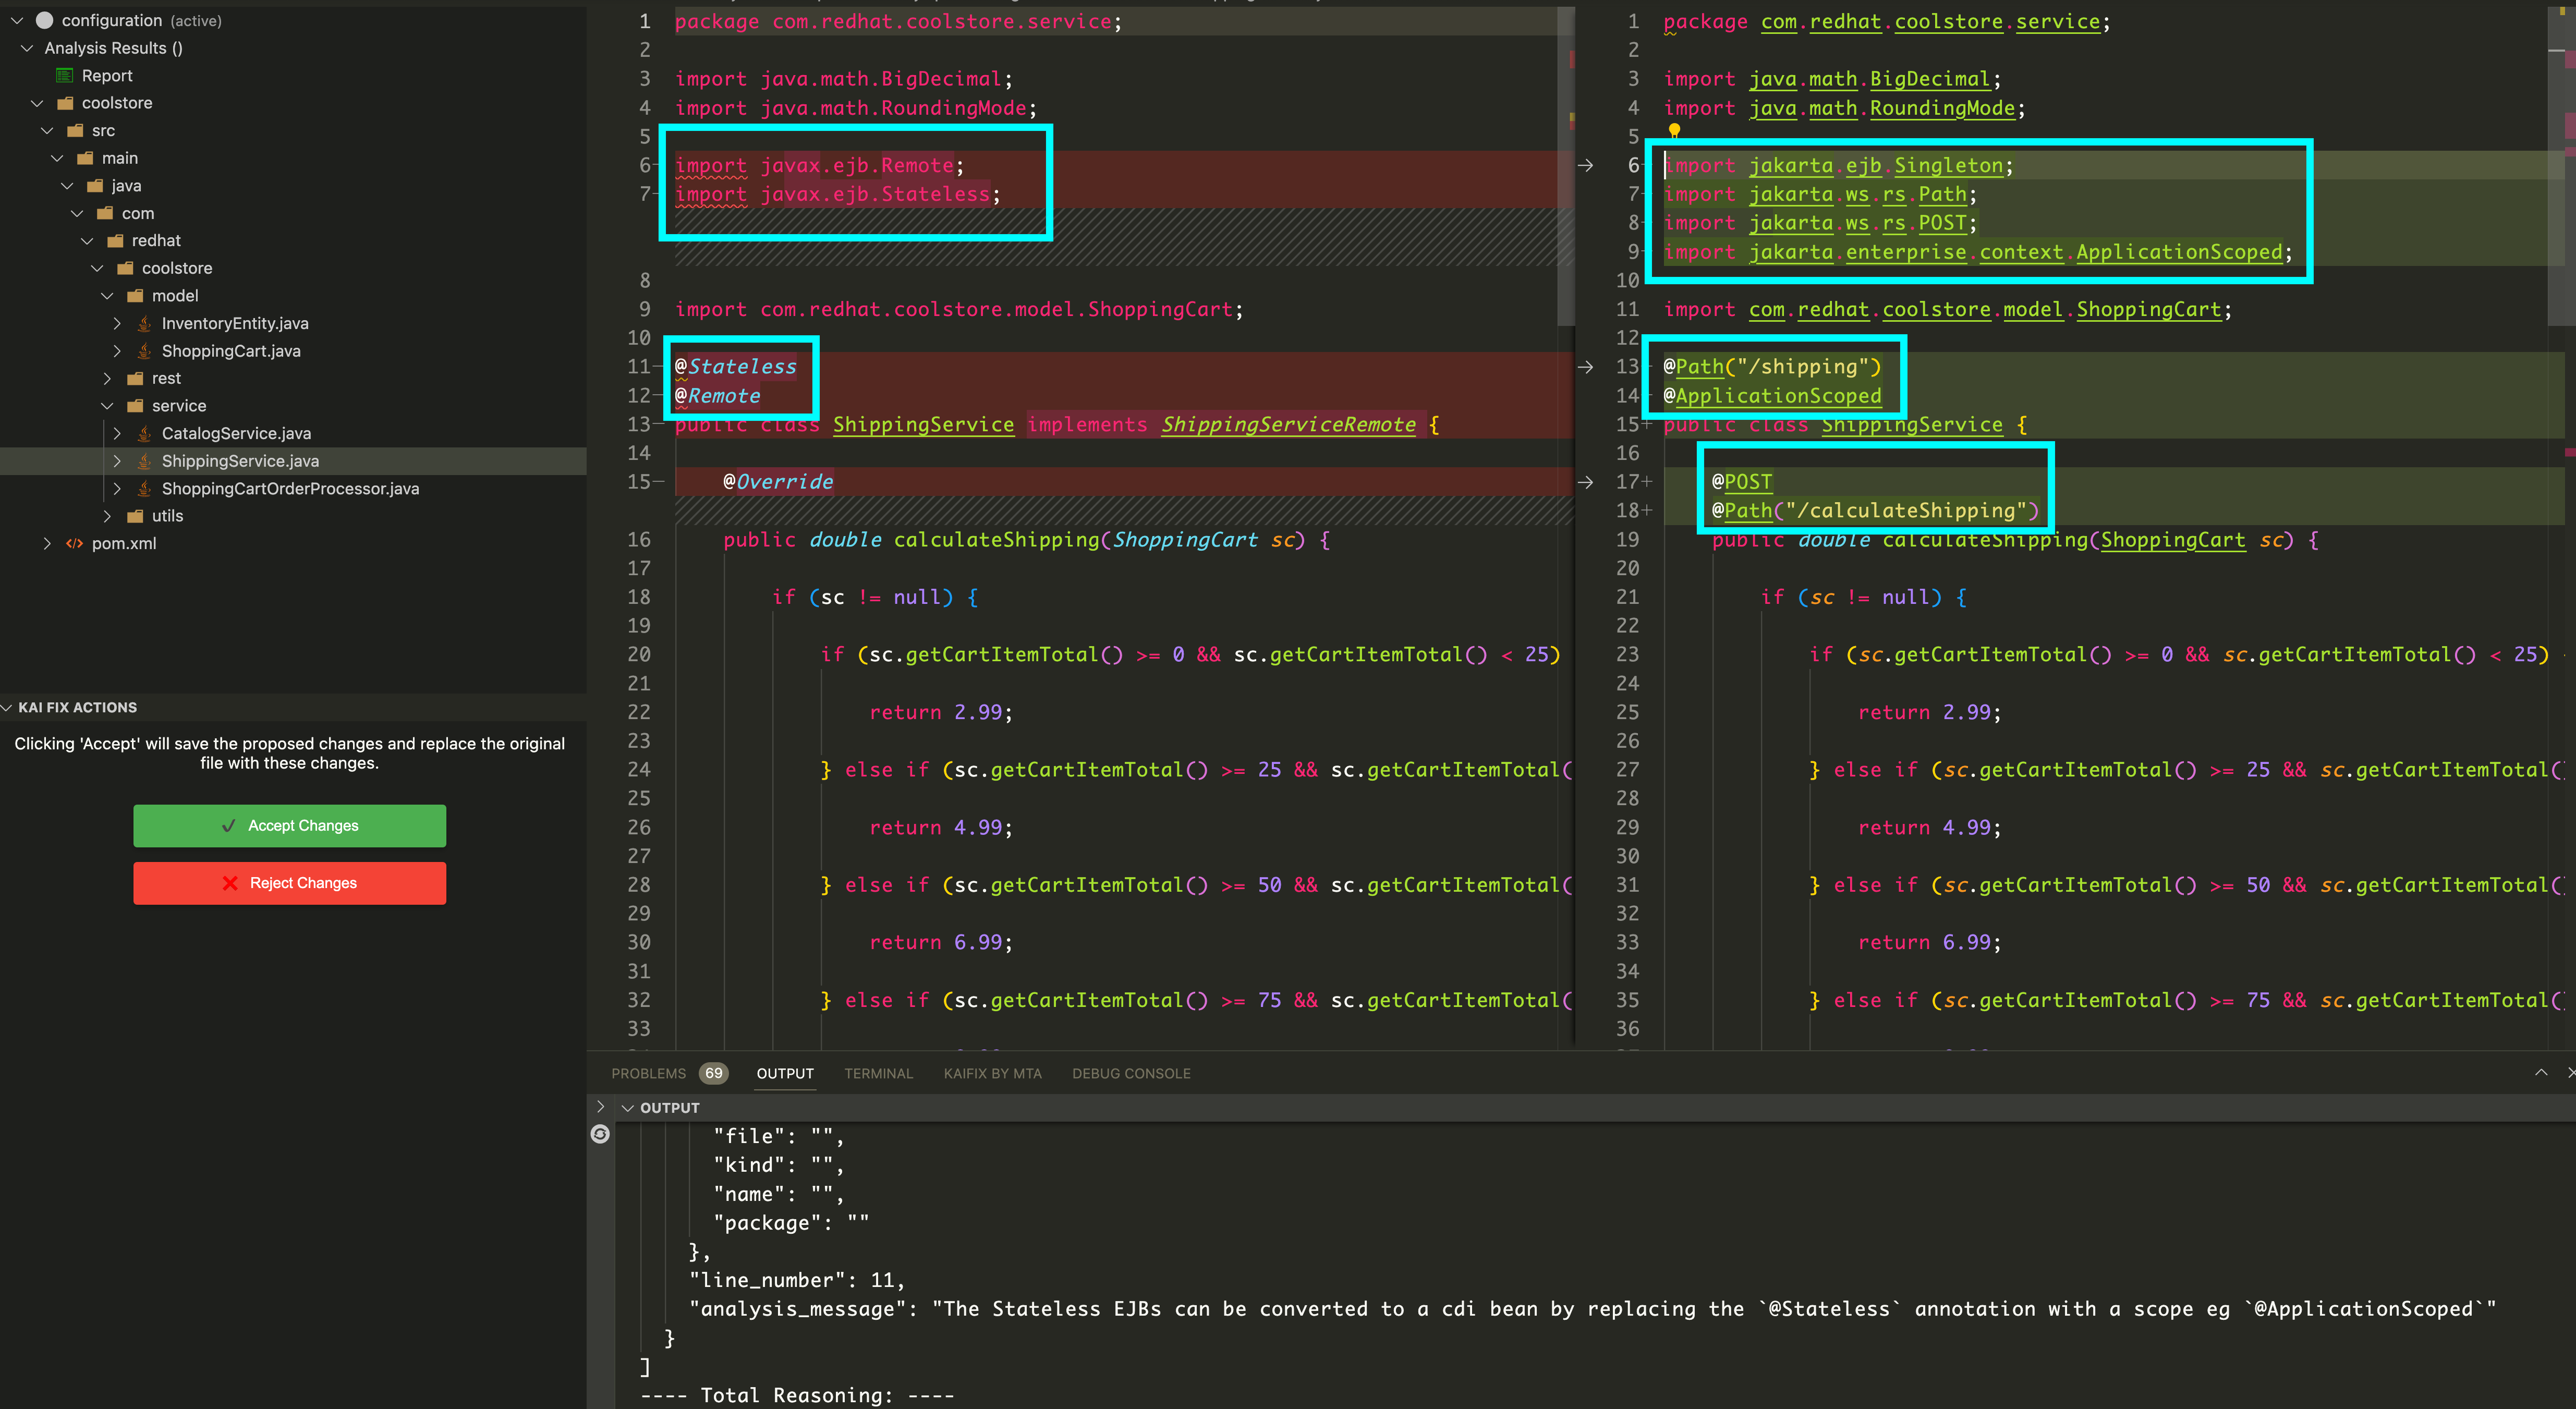Image resolution: width=2576 pixels, height=1409 pixels.
Task: Switch to the TERMINAL tab
Action: [x=878, y=1073]
